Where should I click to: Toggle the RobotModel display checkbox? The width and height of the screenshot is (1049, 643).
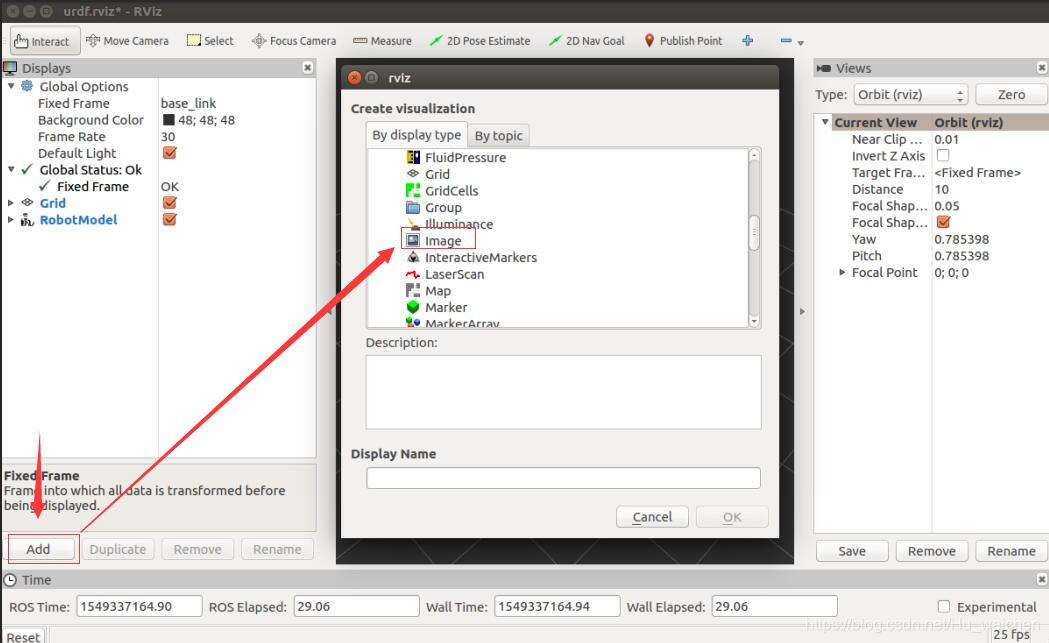[x=170, y=219]
